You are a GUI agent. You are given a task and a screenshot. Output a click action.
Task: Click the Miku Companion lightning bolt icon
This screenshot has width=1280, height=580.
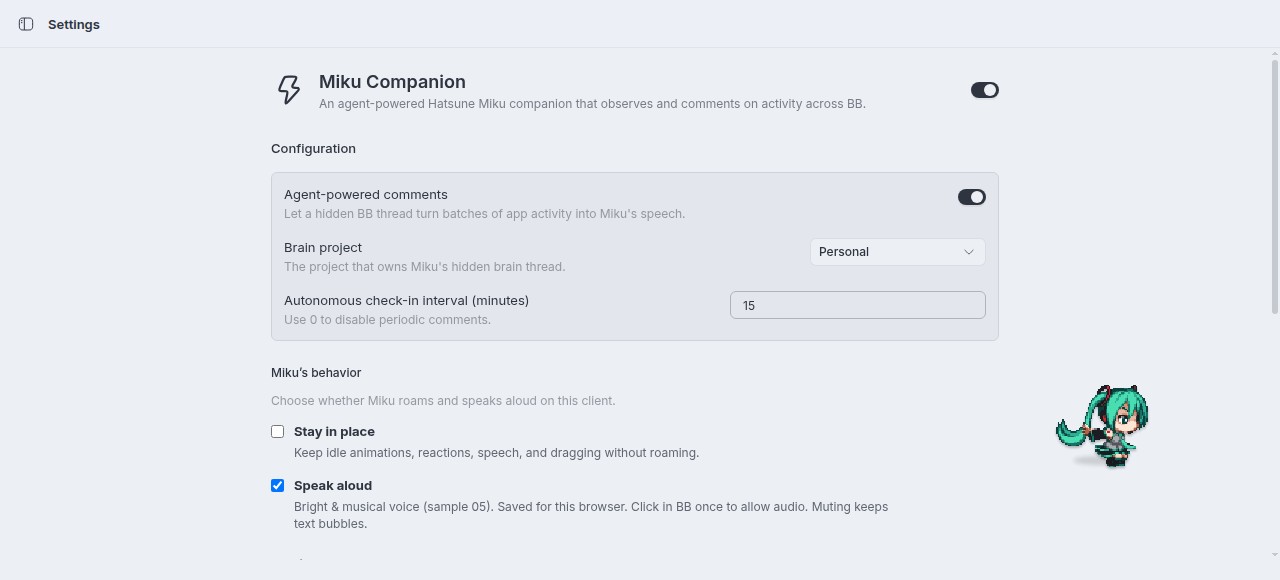289,90
